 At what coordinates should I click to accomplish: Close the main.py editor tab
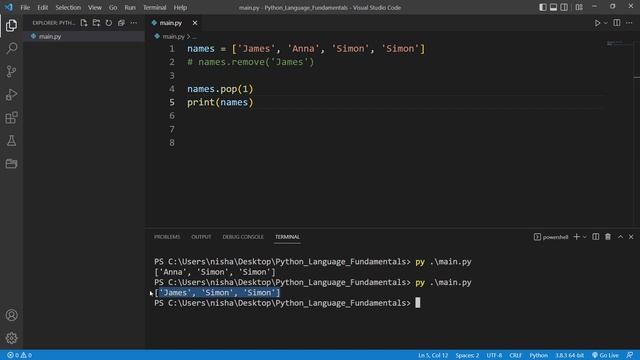[x=195, y=23]
